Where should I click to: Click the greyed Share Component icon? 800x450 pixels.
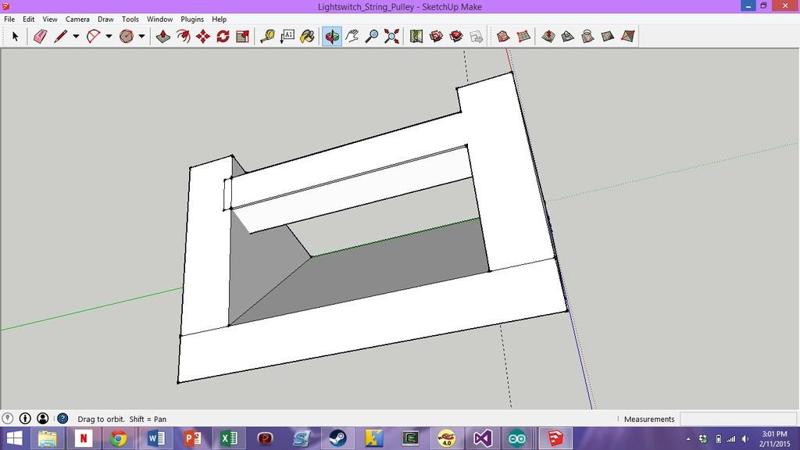[476, 36]
